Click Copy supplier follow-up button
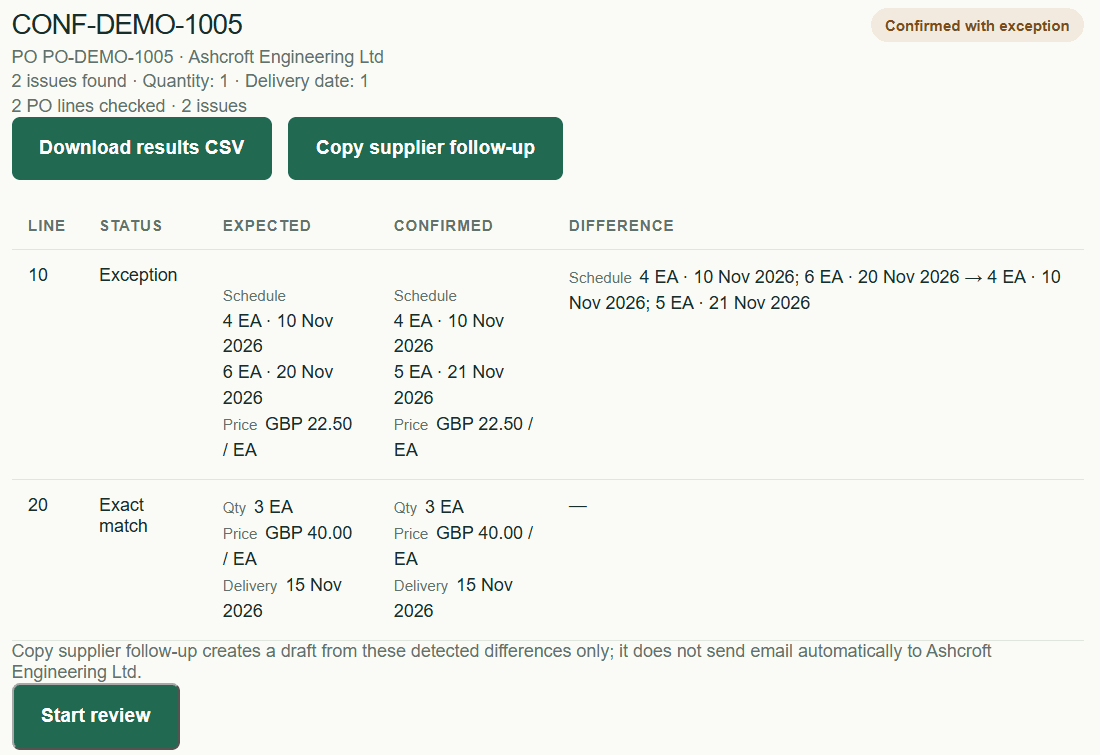Image resolution: width=1100 pixels, height=755 pixels. tap(425, 148)
